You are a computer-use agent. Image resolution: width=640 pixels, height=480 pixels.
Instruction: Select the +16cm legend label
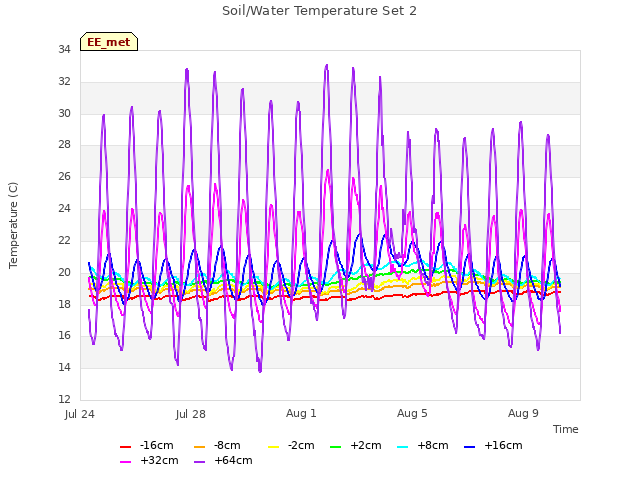503,445
